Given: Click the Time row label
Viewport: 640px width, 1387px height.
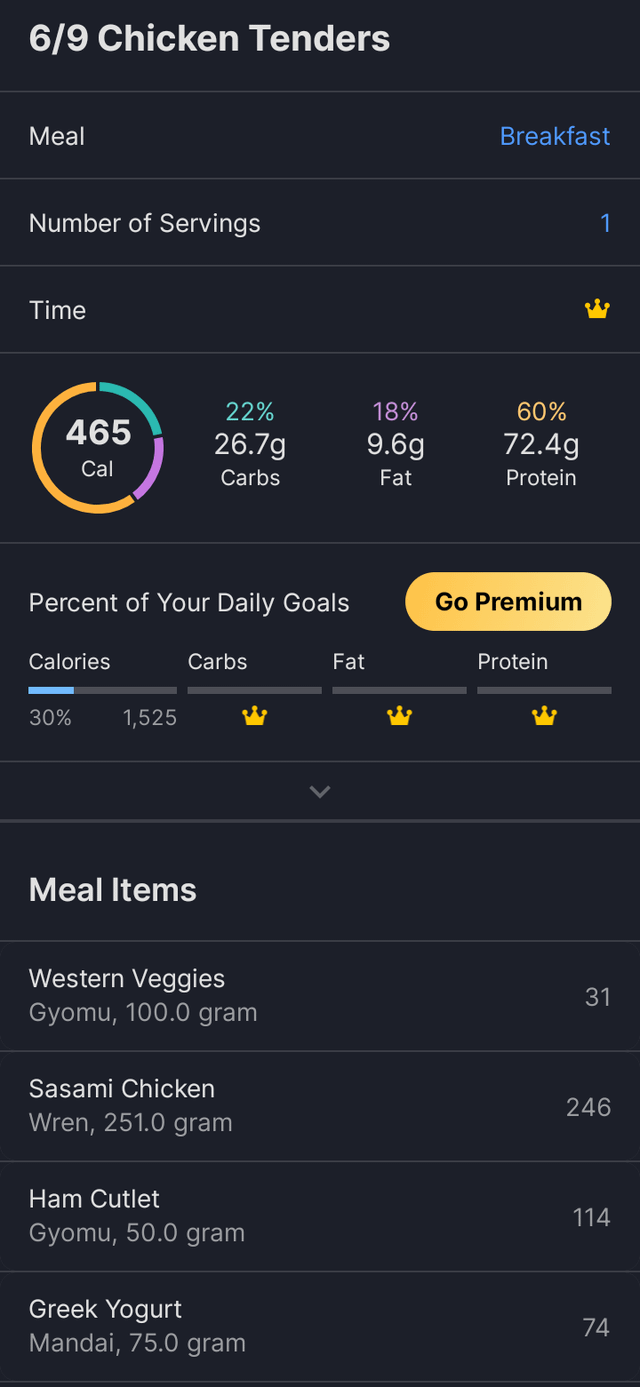Looking at the screenshot, I should (58, 310).
